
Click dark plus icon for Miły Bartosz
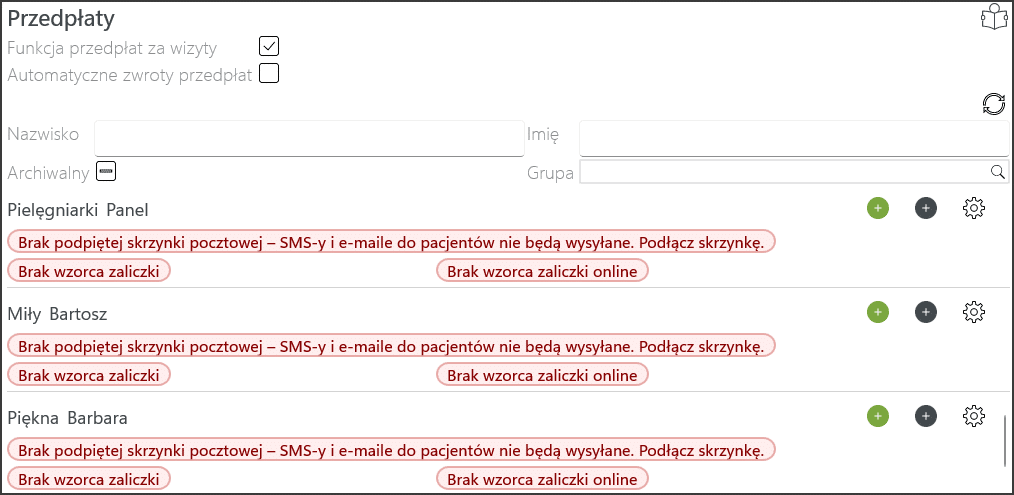(x=926, y=312)
